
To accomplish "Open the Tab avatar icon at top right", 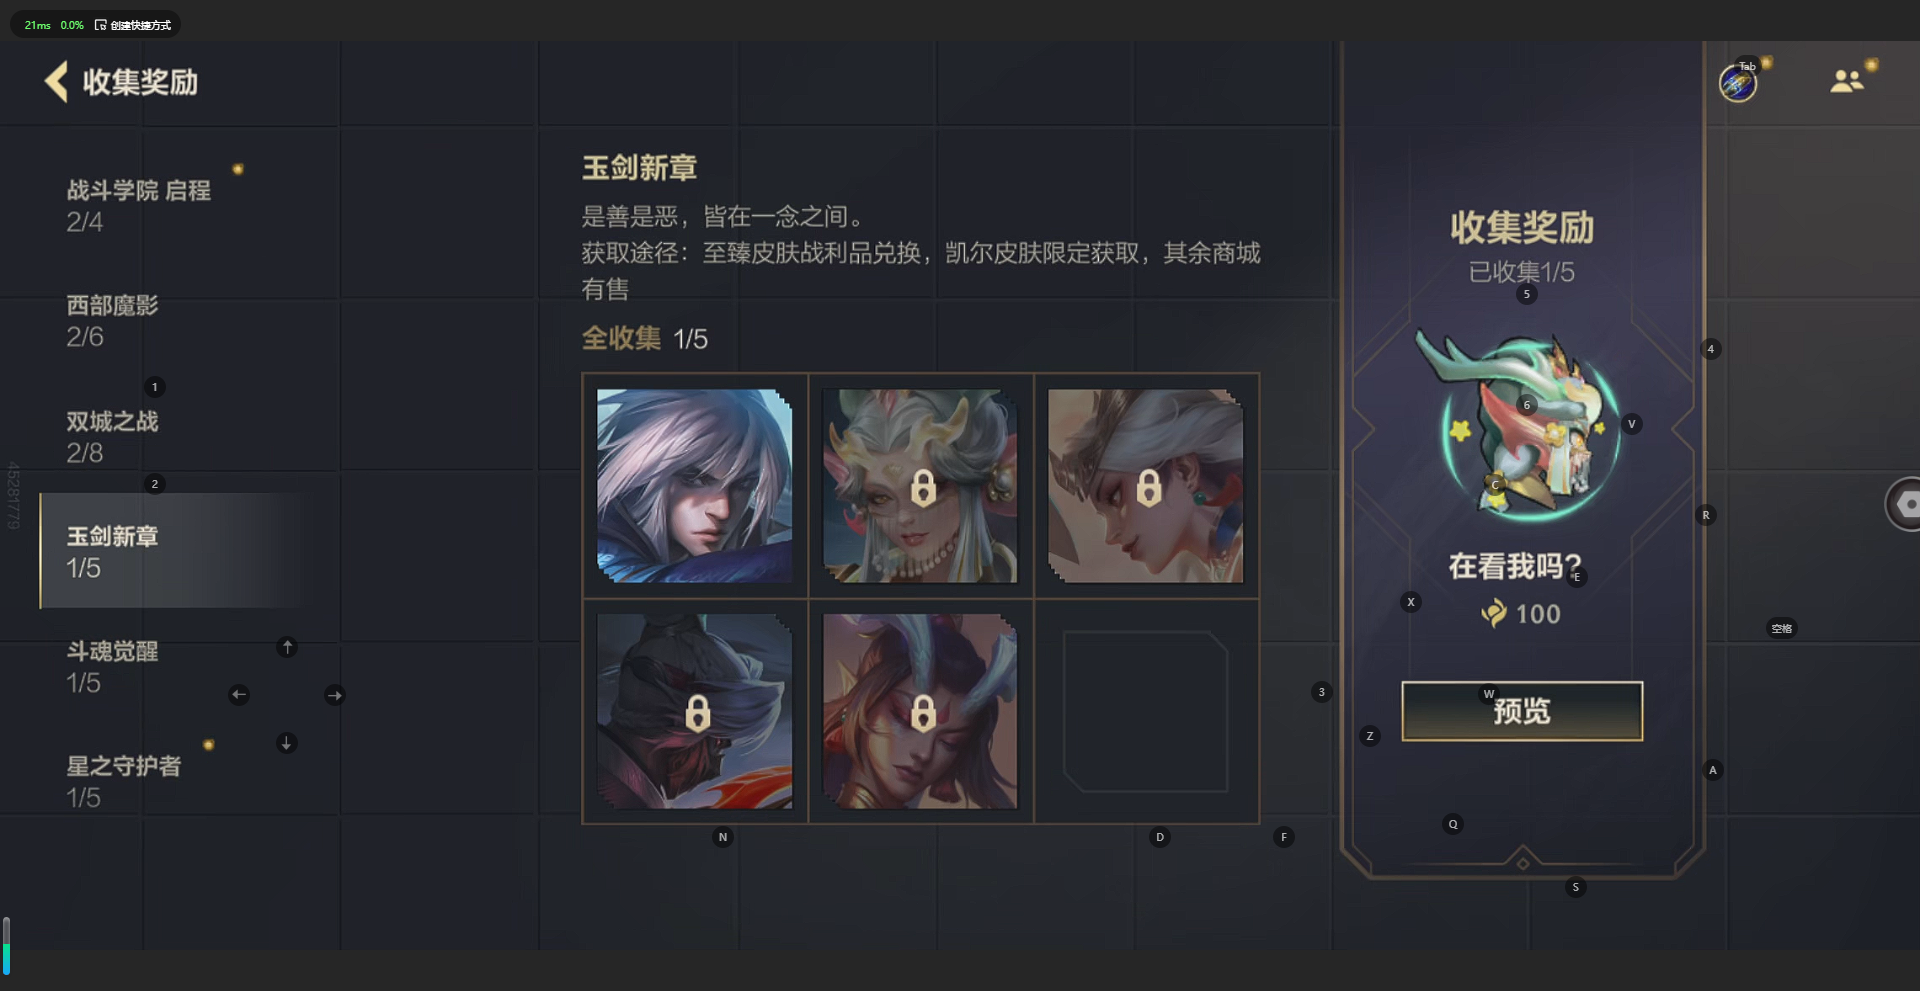I will pyautogui.click(x=1738, y=83).
